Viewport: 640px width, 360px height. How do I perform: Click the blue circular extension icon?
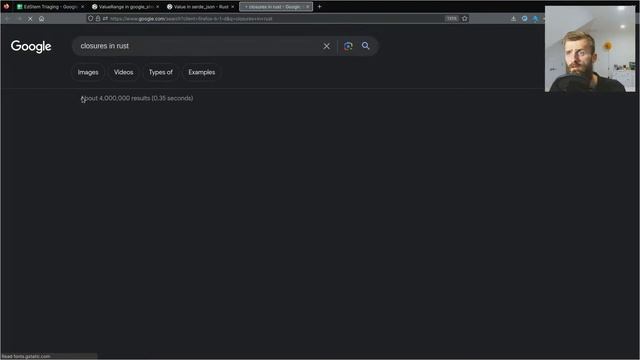524,19
